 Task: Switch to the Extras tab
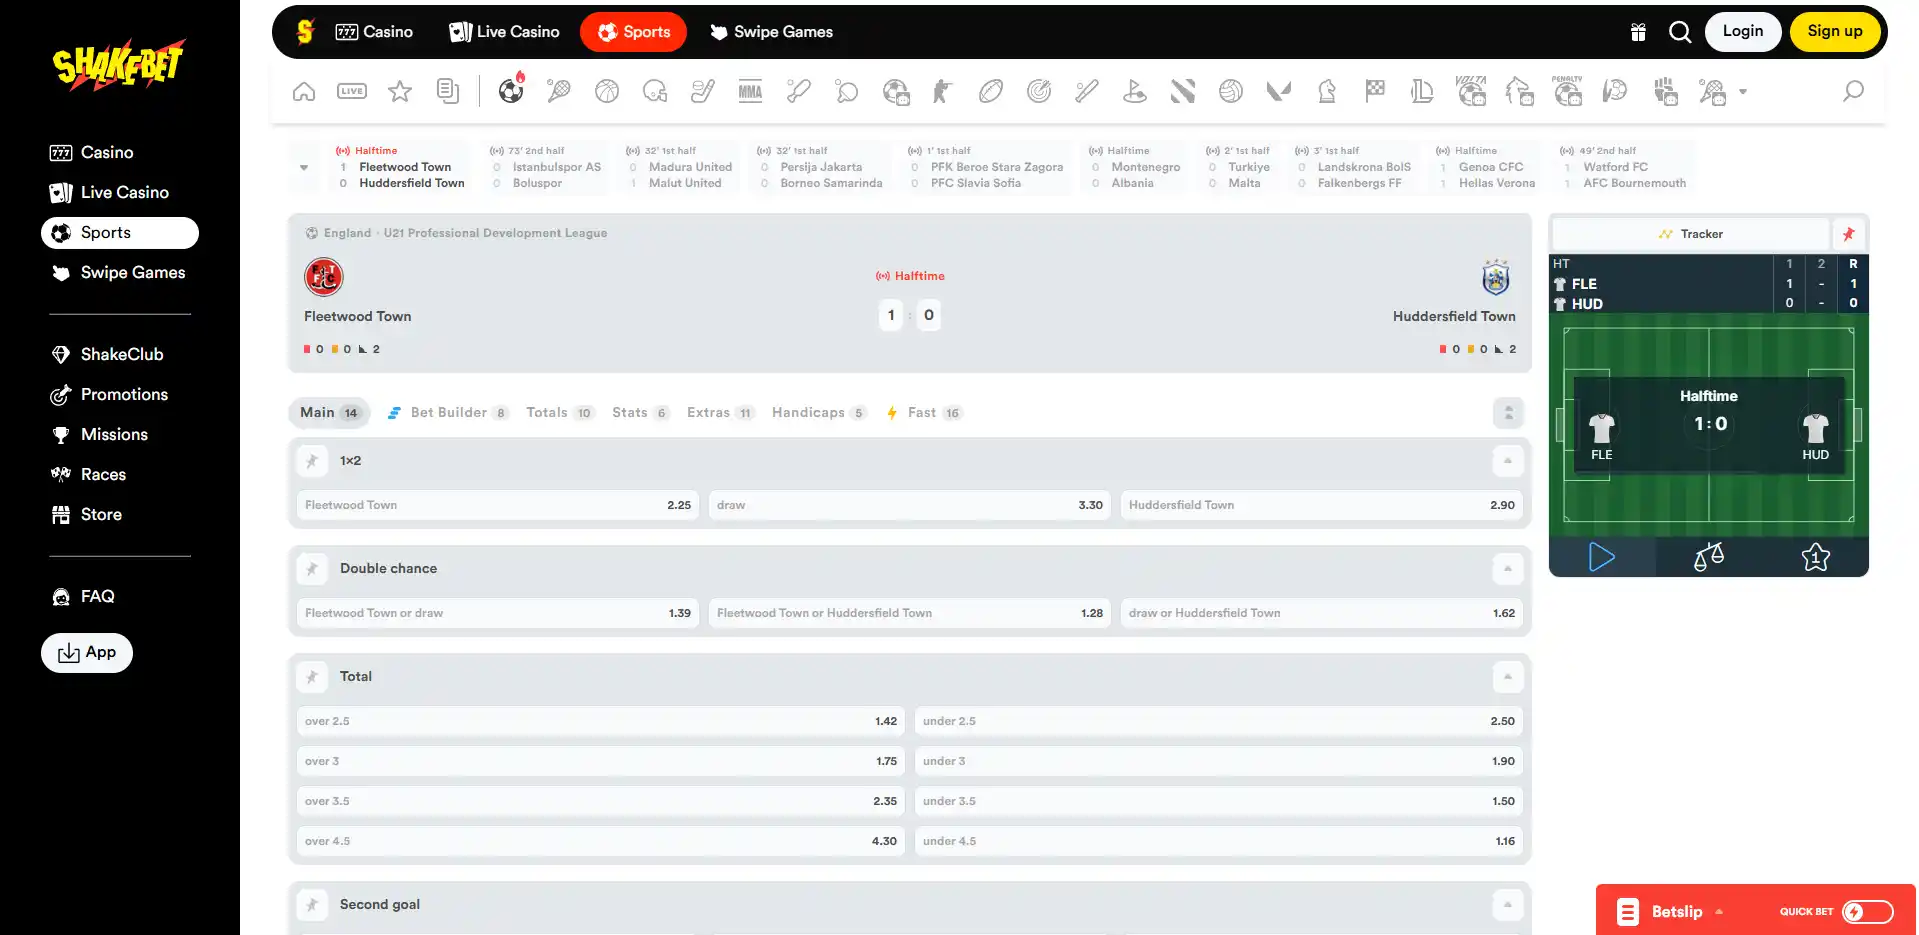click(720, 413)
